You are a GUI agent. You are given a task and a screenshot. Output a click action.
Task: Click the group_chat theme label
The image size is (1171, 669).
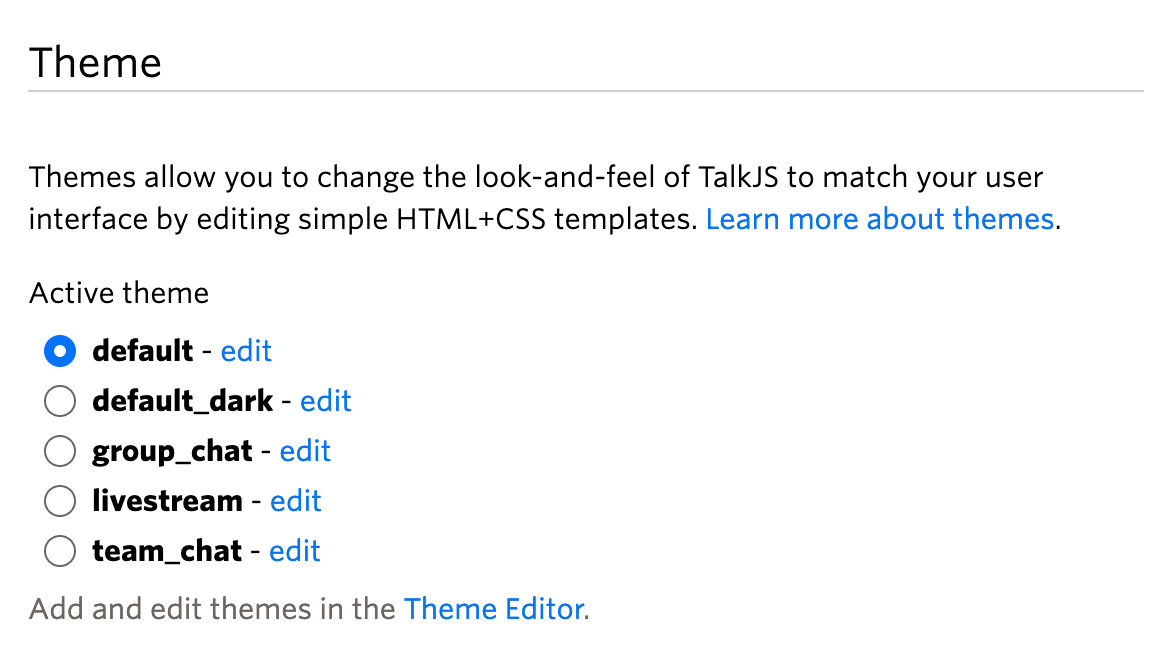click(170, 451)
